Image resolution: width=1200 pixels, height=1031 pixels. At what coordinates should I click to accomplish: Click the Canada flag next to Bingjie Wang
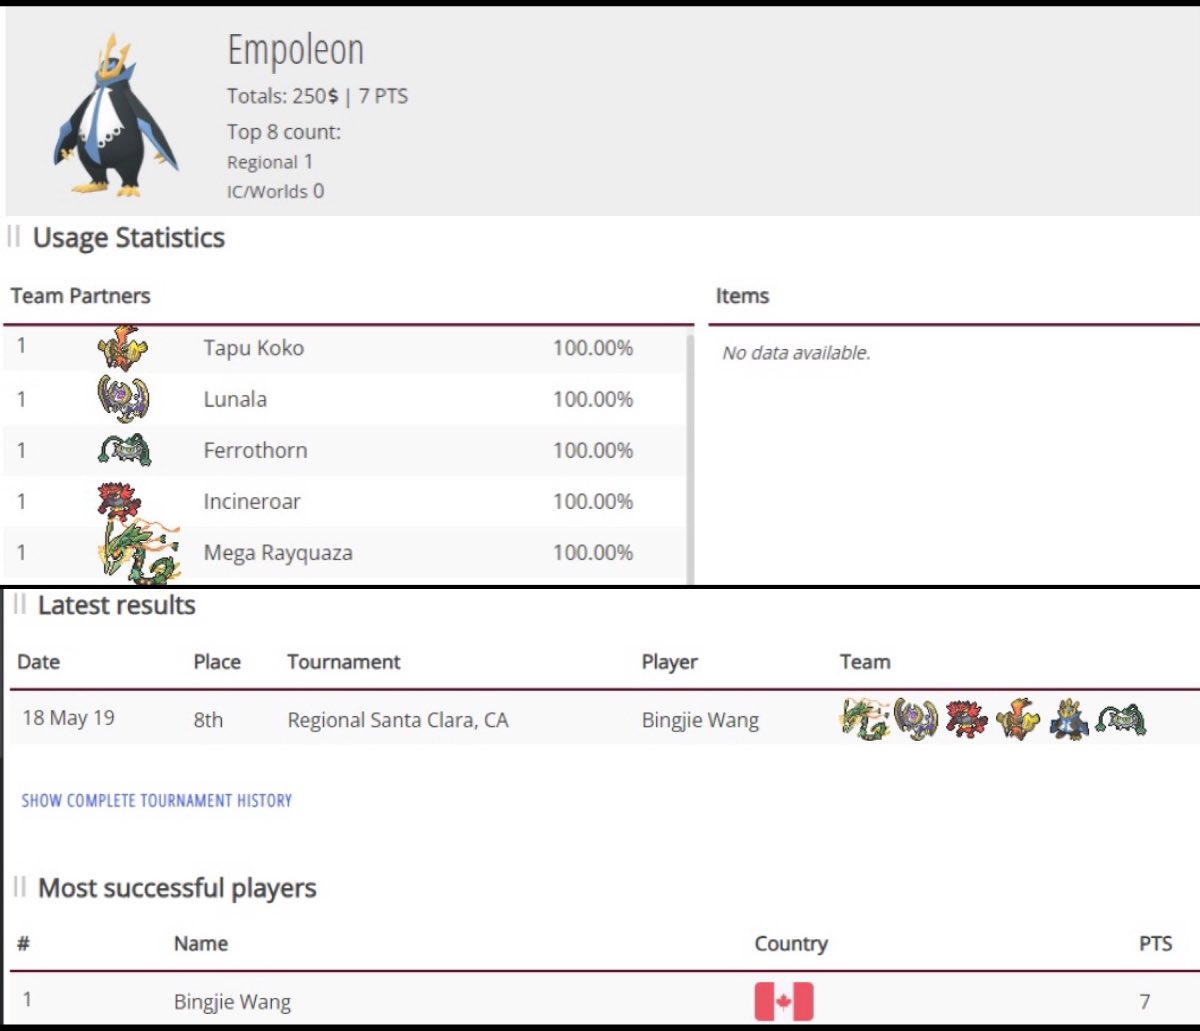tap(784, 999)
